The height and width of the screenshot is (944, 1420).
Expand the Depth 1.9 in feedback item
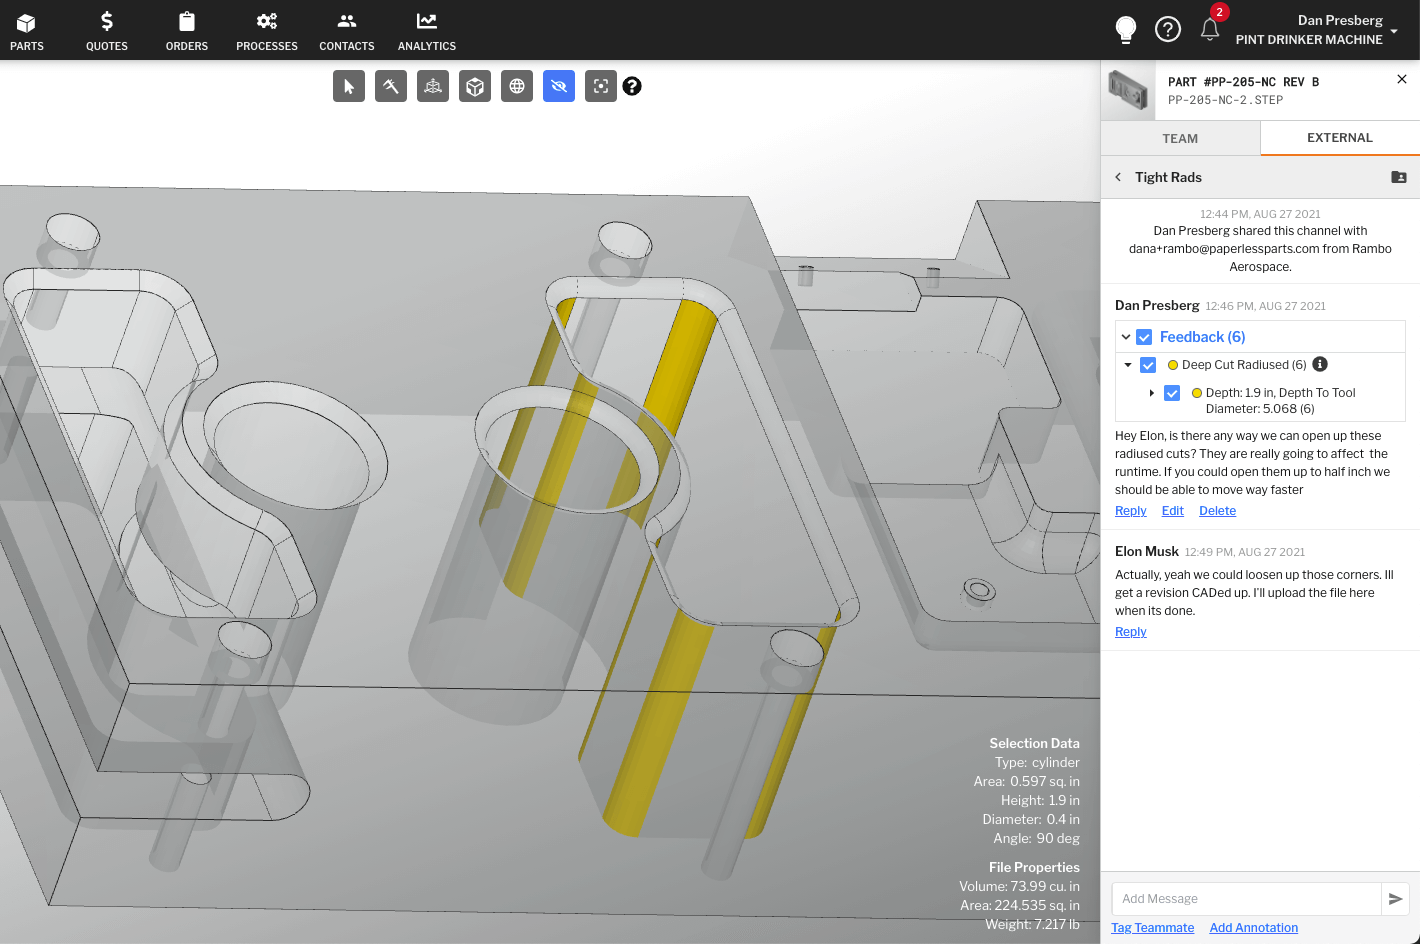(x=1151, y=393)
